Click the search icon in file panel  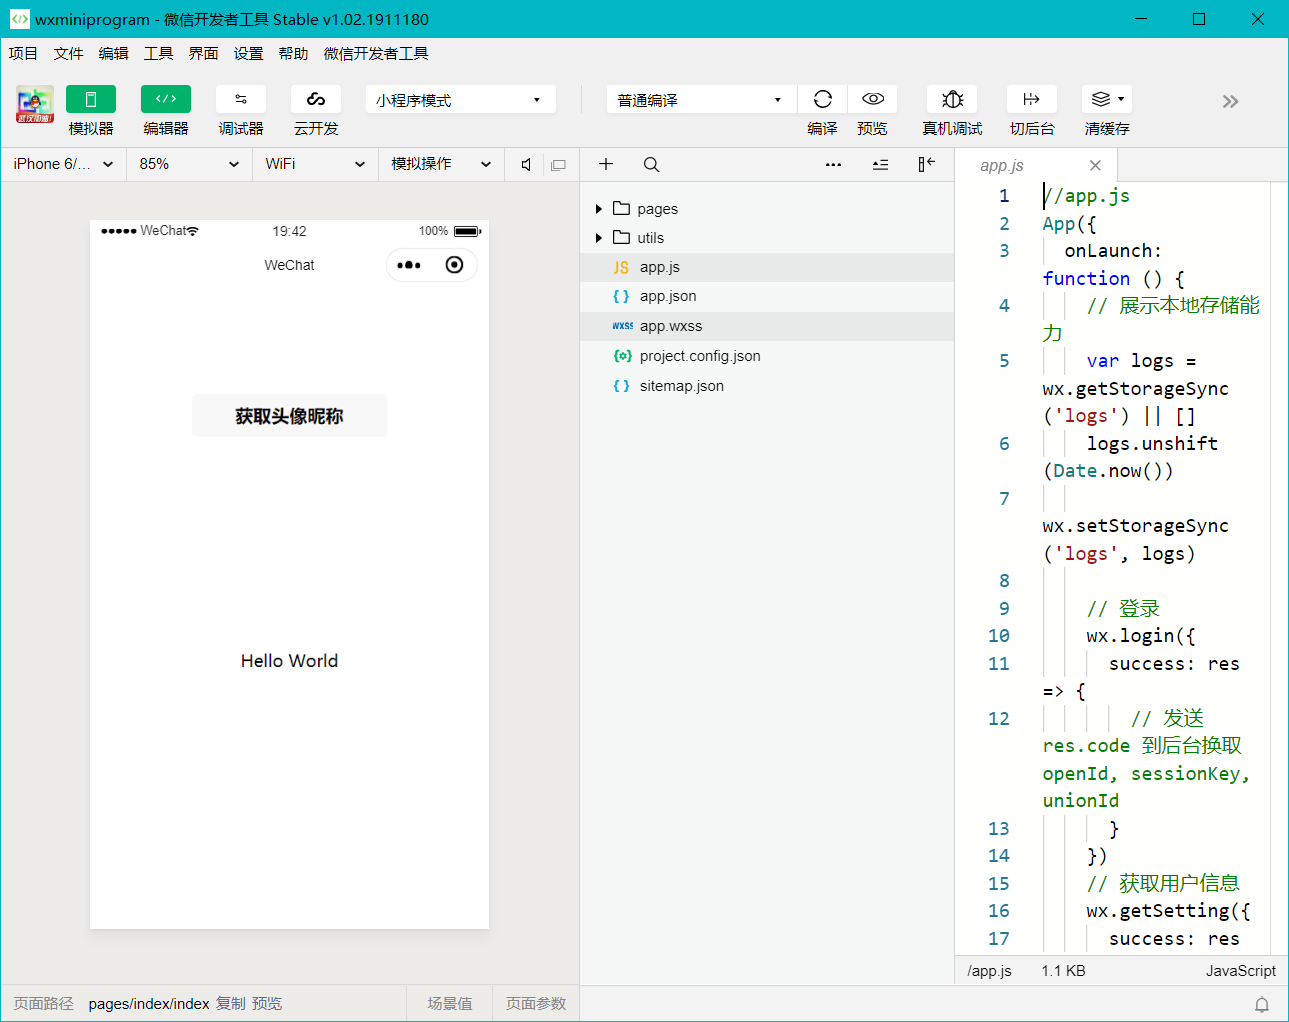click(x=651, y=165)
